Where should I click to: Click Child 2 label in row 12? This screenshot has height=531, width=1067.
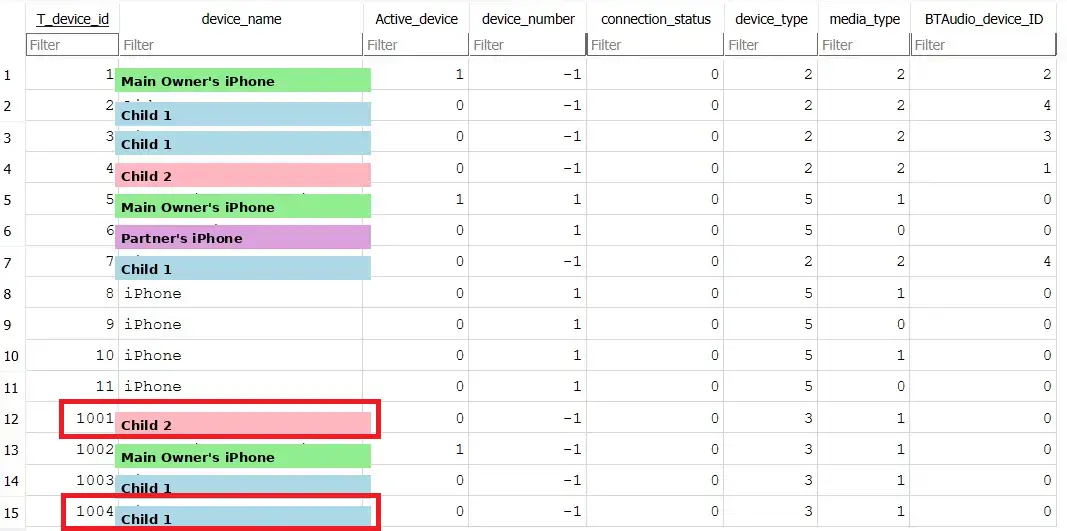243,423
